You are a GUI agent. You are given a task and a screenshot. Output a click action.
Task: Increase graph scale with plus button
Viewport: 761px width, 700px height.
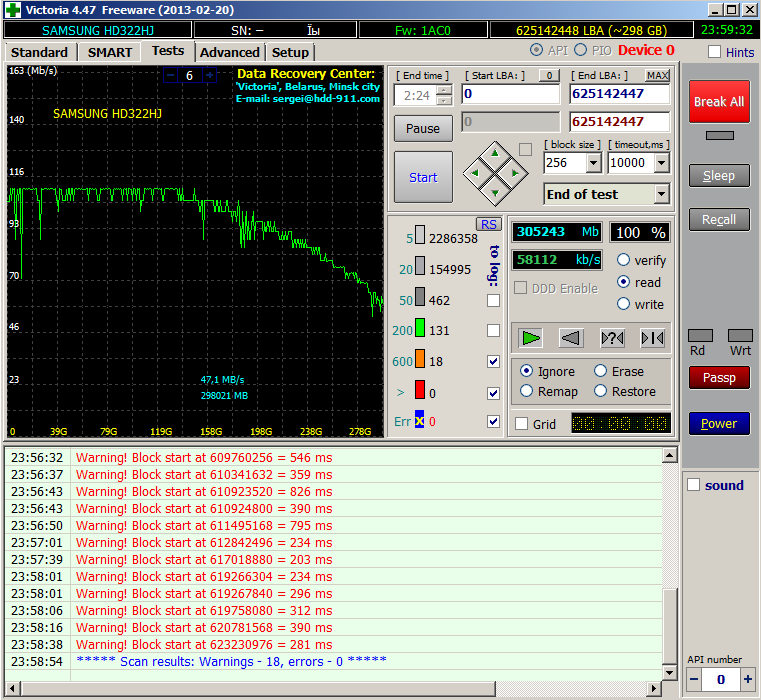[209, 75]
